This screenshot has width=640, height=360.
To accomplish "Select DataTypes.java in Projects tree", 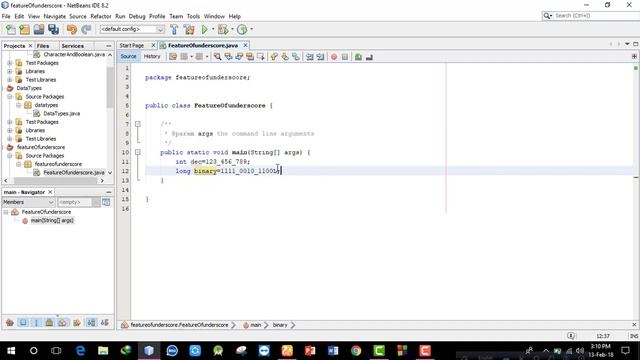I will click(x=62, y=113).
